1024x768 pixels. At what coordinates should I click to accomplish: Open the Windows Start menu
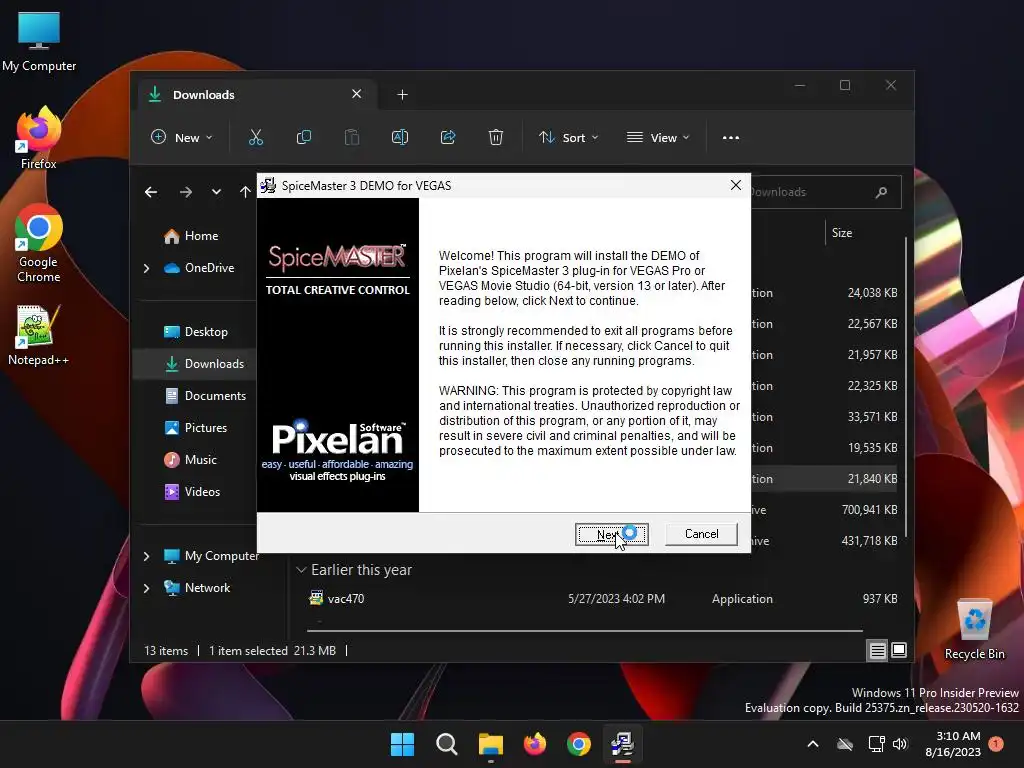(x=402, y=744)
